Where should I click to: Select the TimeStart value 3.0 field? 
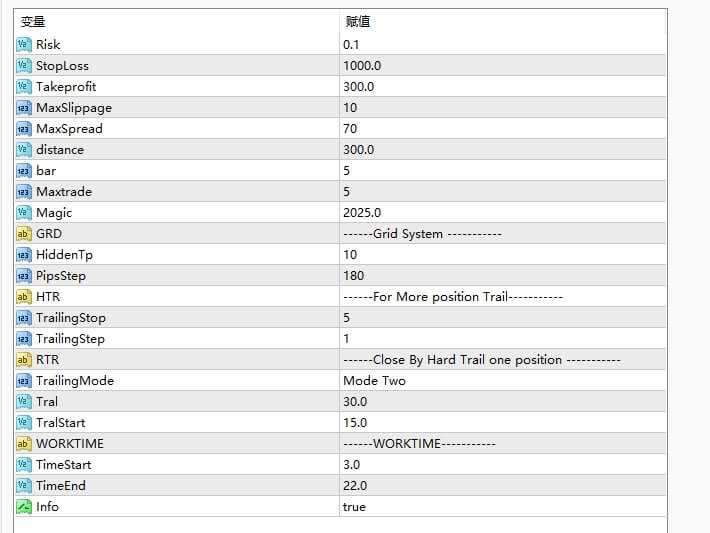(x=351, y=465)
